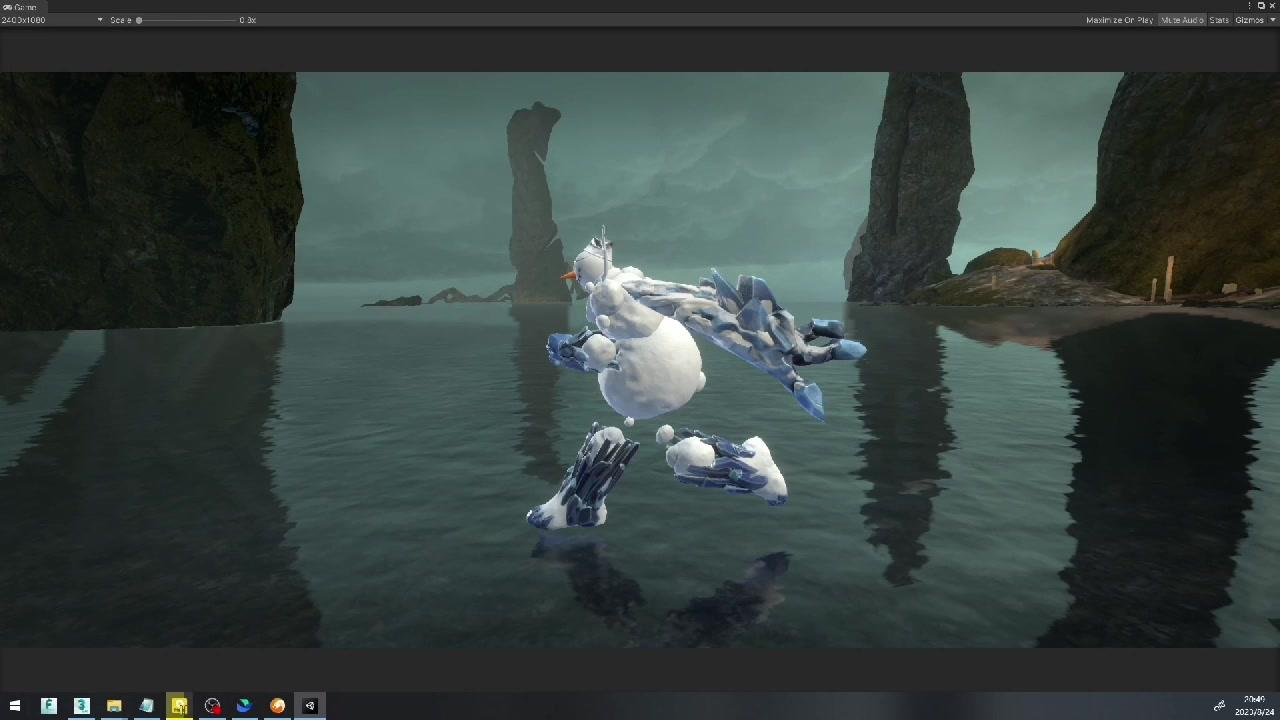The height and width of the screenshot is (720, 1280).
Task: Click the yellow highlighted taskbar app
Action: tap(179, 706)
